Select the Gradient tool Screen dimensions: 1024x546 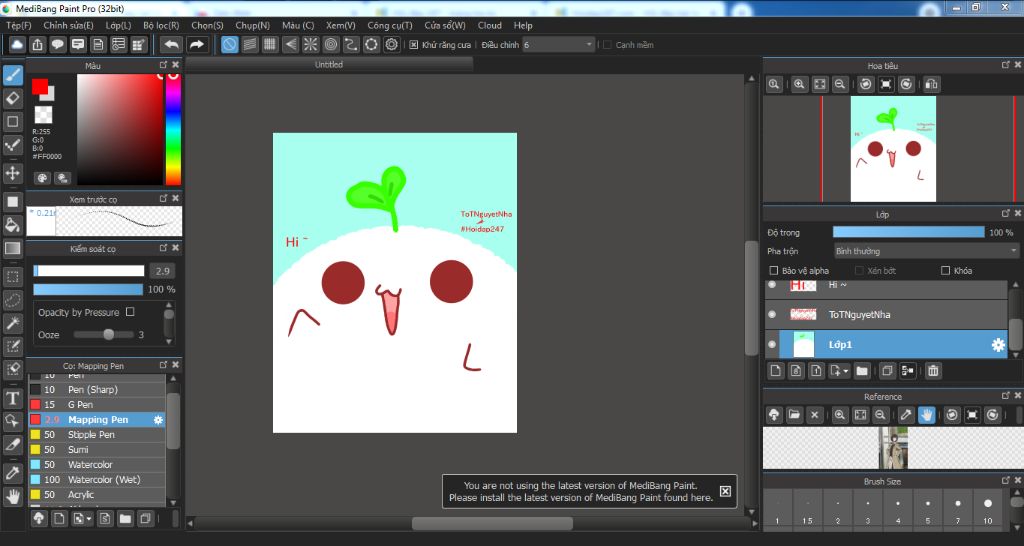12,248
